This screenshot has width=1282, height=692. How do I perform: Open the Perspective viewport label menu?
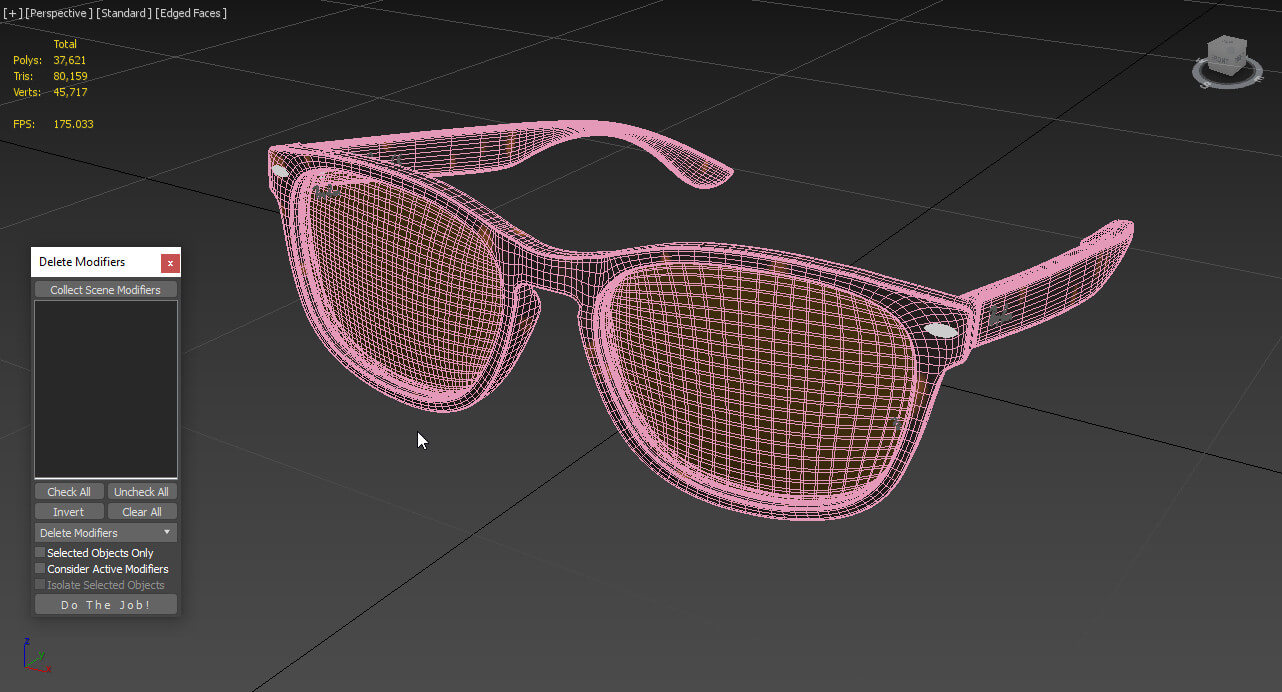pos(58,13)
